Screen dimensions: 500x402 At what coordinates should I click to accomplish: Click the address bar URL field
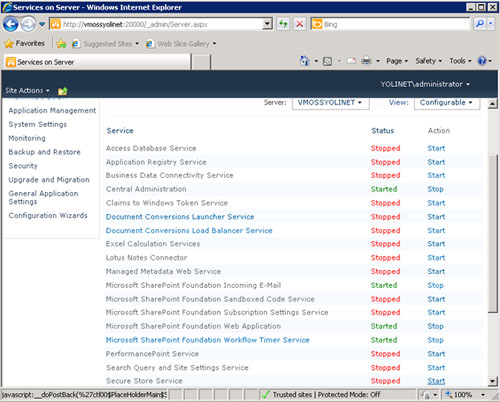(161, 24)
